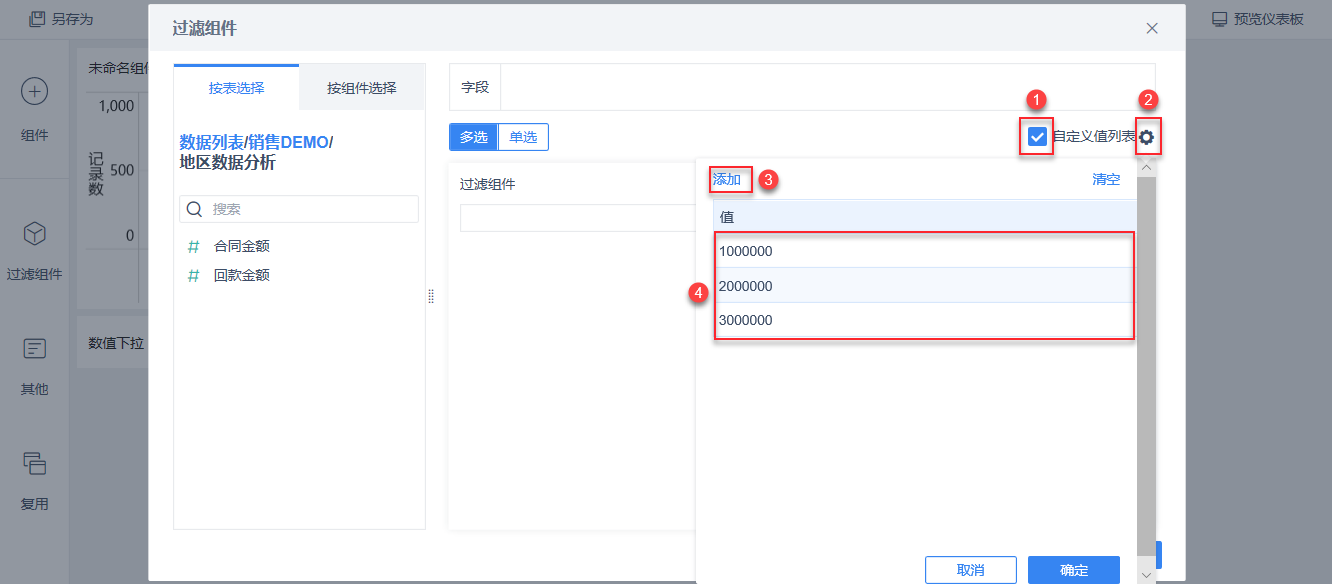Switch to 单选 mode

pos(523,137)
